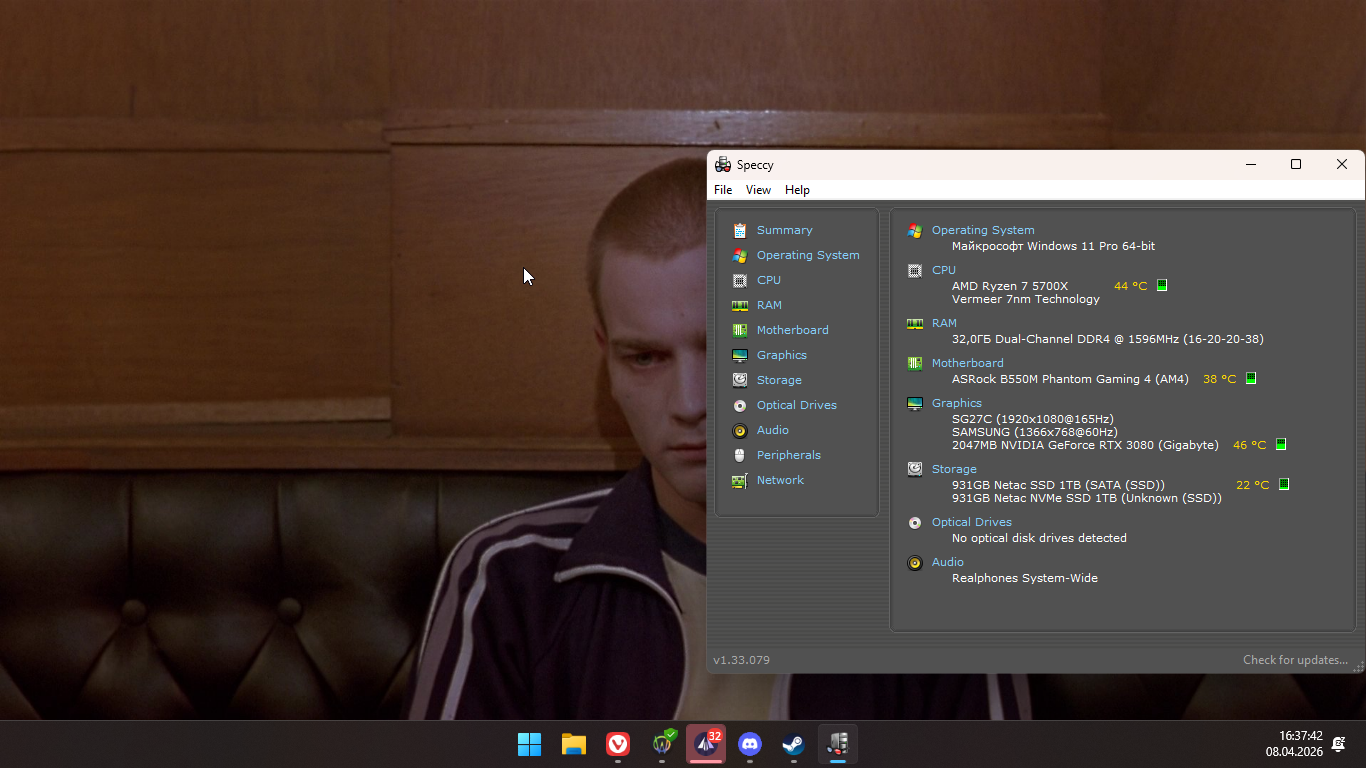Screen dimensions: 1366x768
Task: Click the RAM chip icon in sidebar
Action: coord(739,306)
